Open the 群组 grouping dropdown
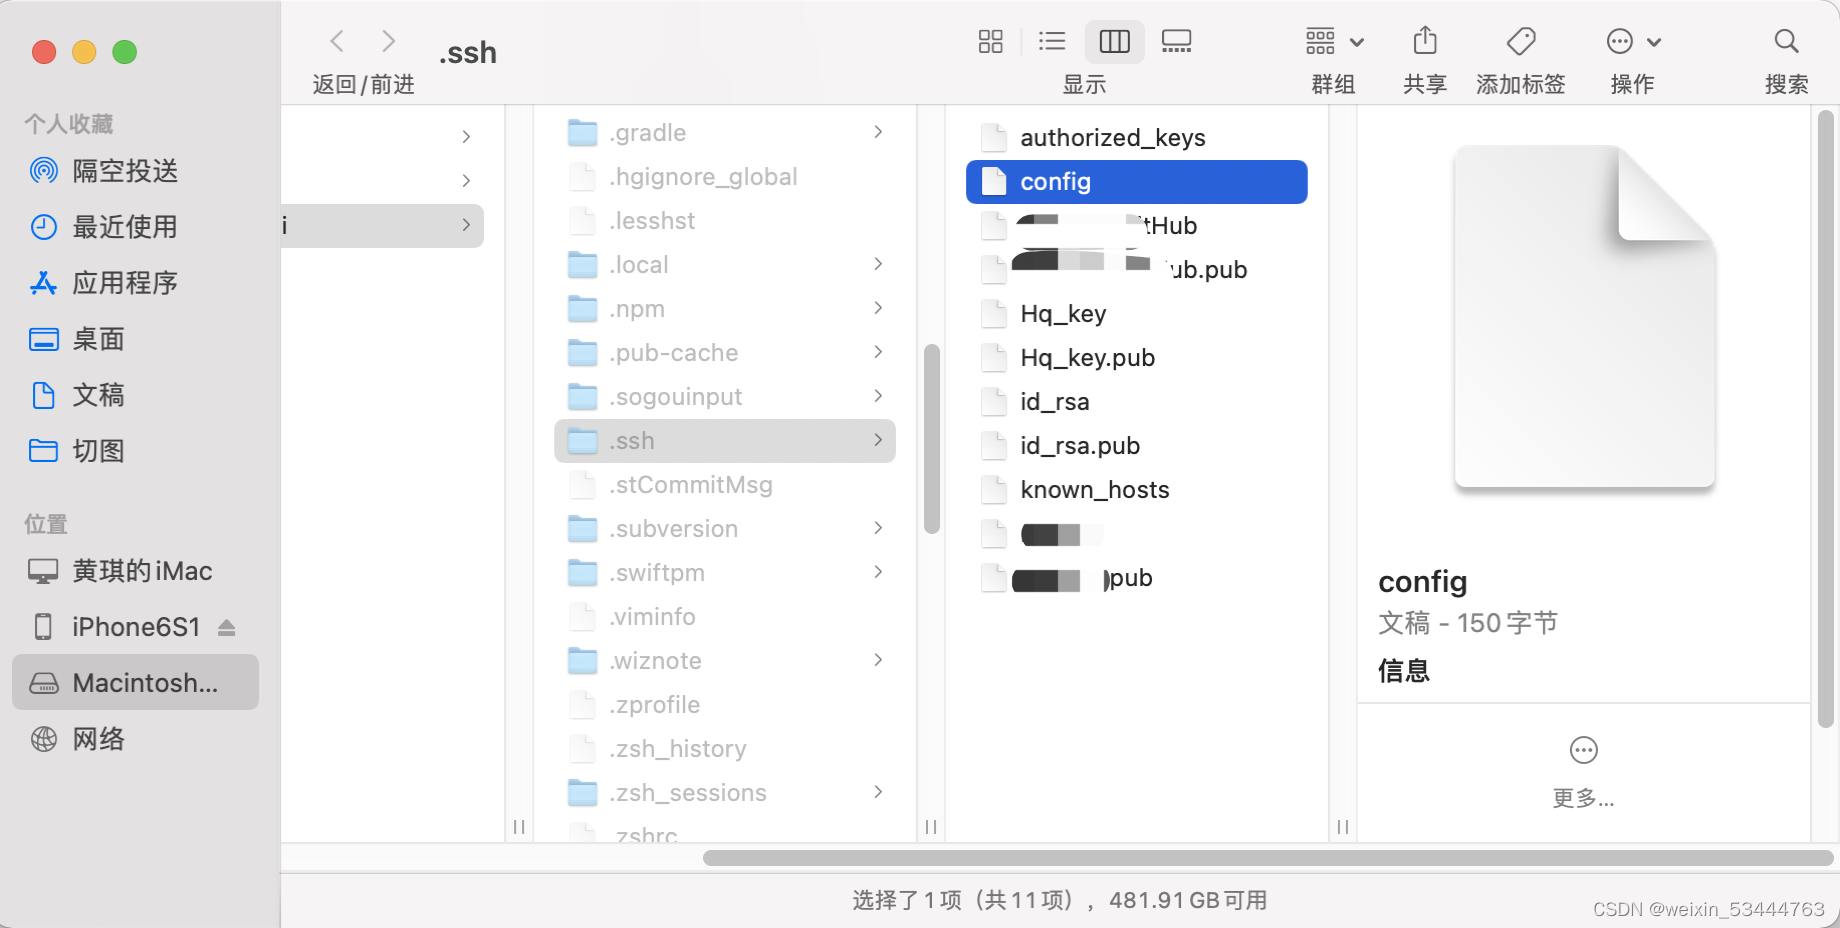Image resolution: width=1840 pixels, height=928 pixels. tap(1334, 42)
